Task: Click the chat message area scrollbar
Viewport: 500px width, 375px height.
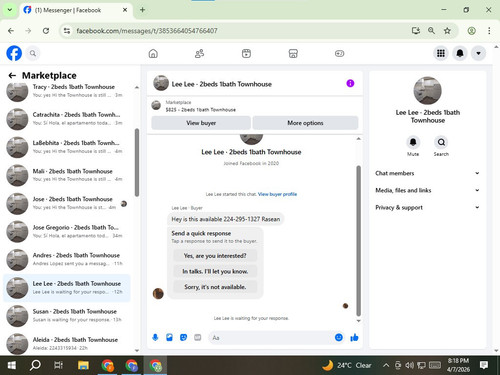Action: pos(359,240)
